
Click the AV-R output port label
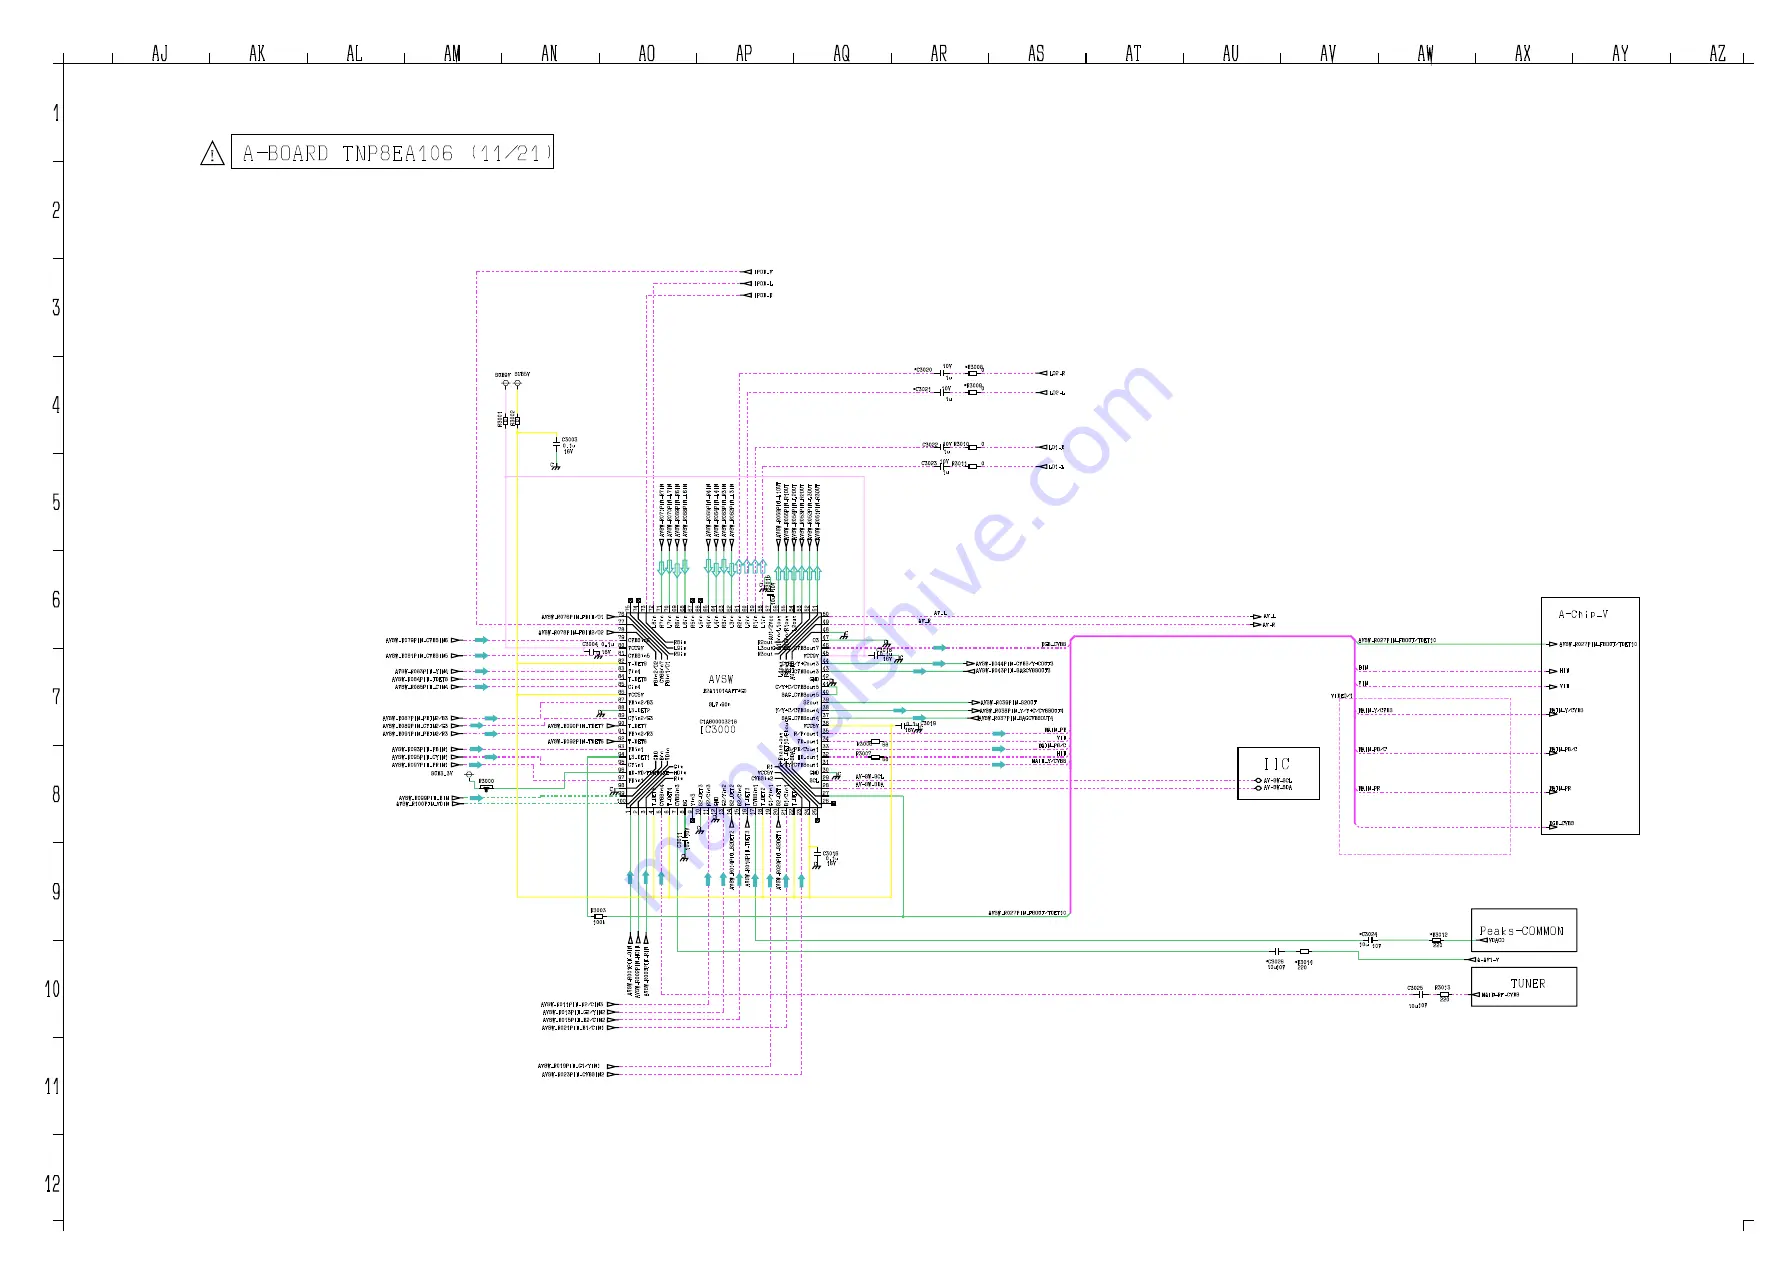1269,625
